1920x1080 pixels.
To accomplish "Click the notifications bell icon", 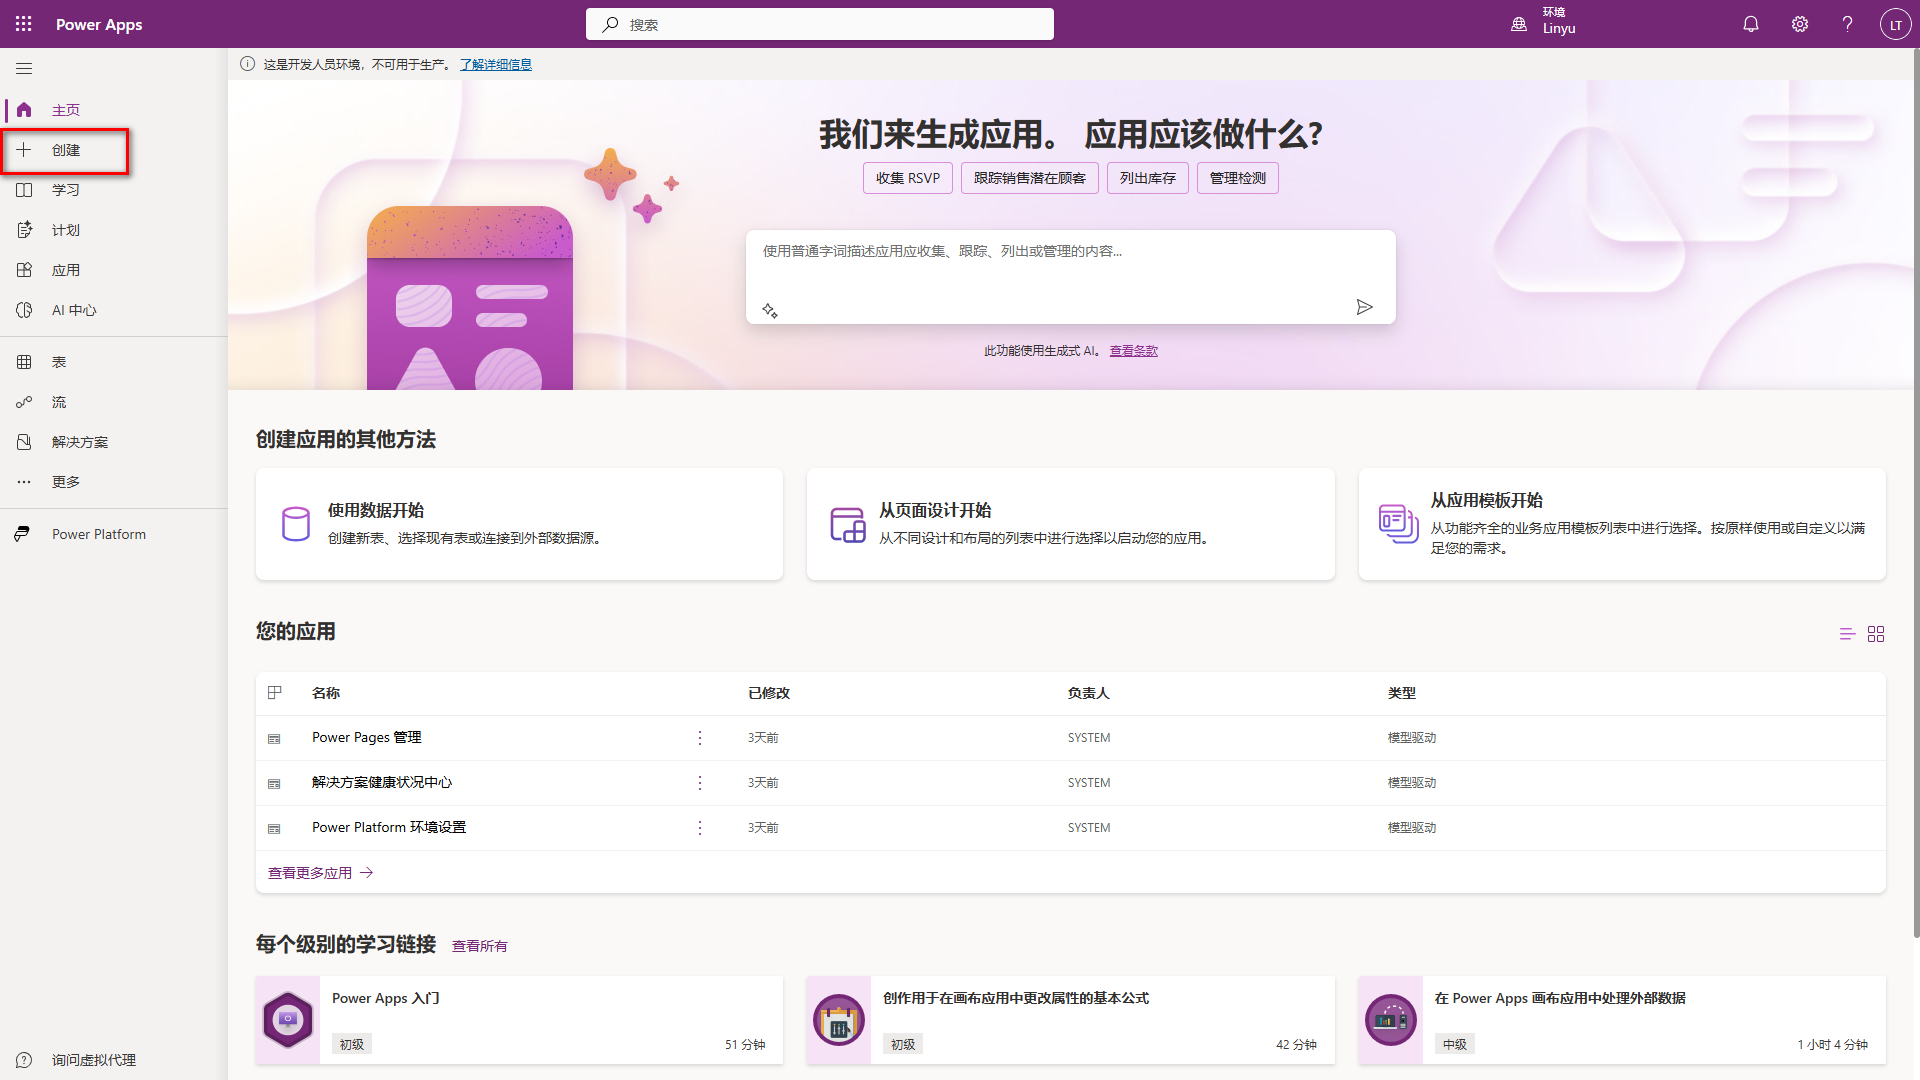I will pos(1750,24).
